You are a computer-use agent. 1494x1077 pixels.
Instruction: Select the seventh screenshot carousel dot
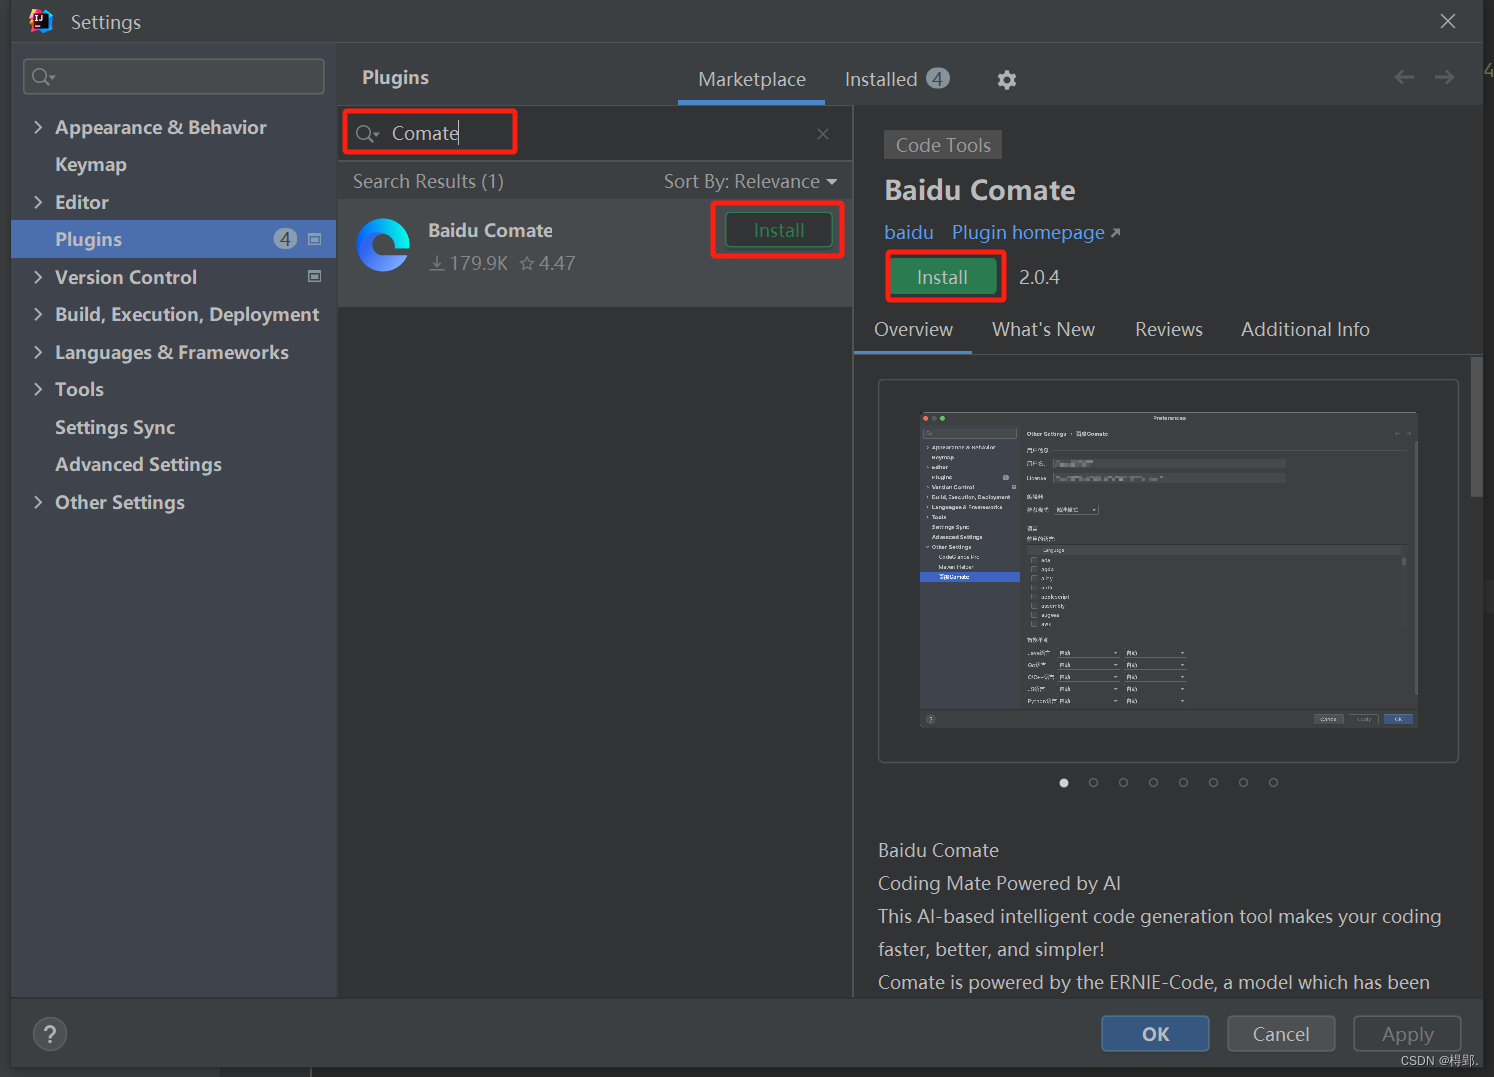(1243, 783)
